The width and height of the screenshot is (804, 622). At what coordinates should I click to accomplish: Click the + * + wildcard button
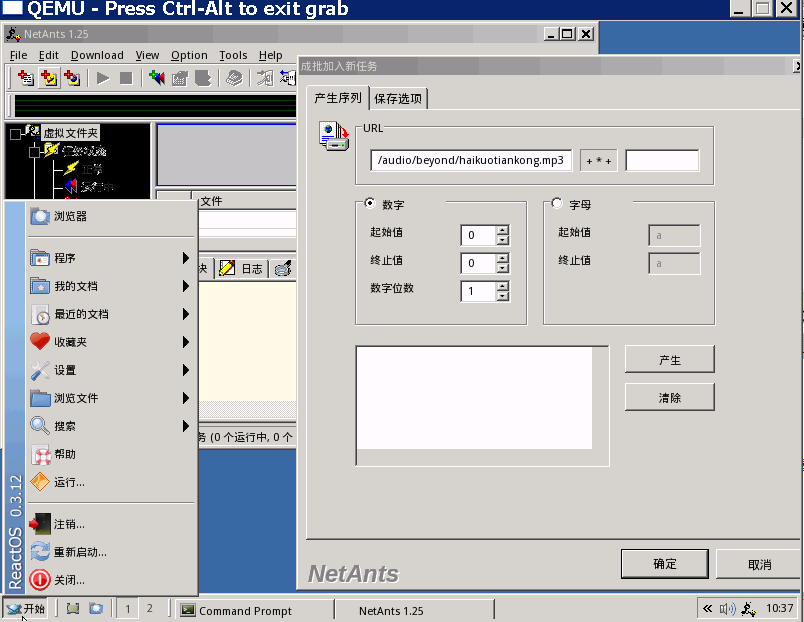598,160
